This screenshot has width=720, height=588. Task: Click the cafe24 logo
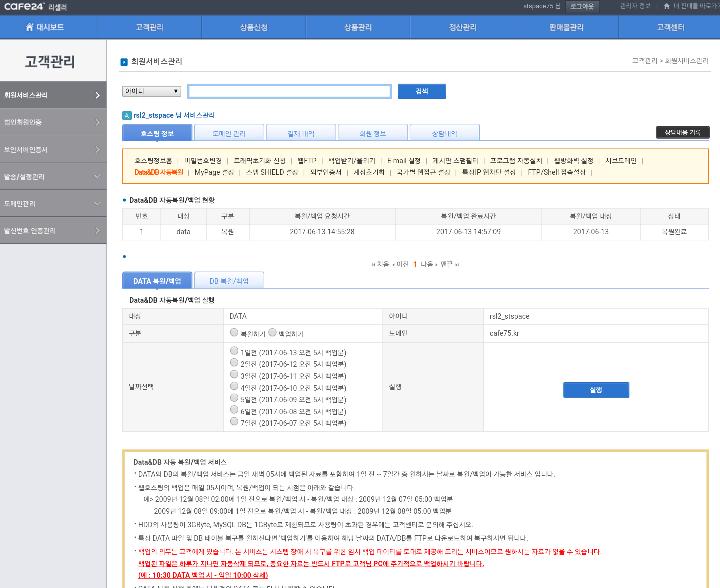[x=24, y=6]
